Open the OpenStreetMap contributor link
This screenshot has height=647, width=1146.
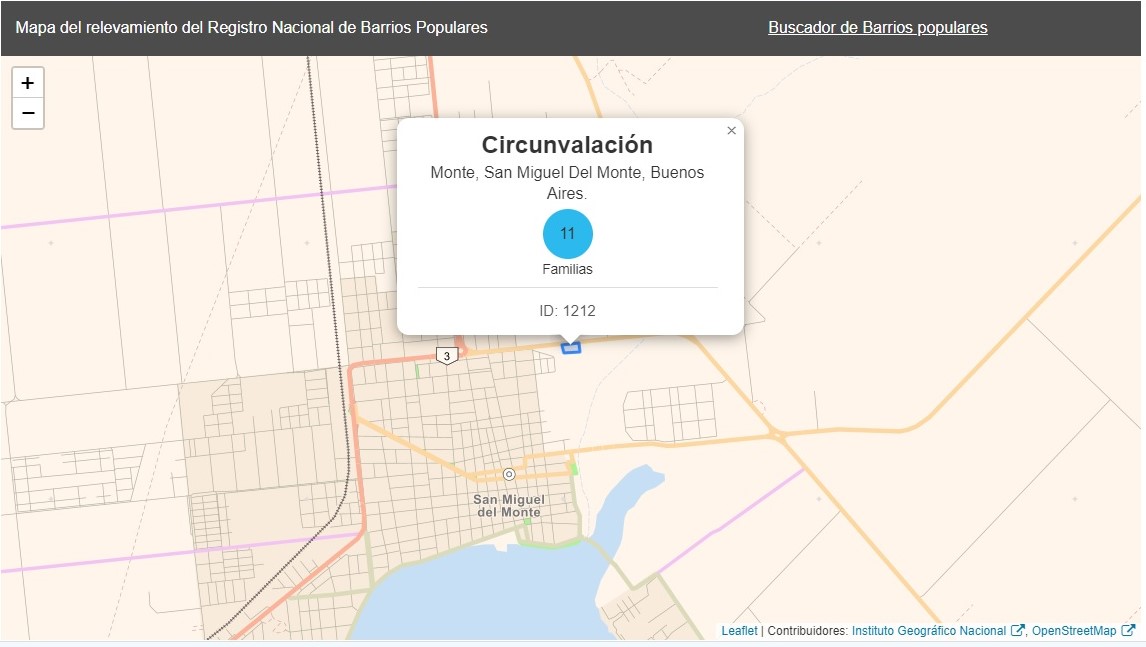tap(1074, 631)
